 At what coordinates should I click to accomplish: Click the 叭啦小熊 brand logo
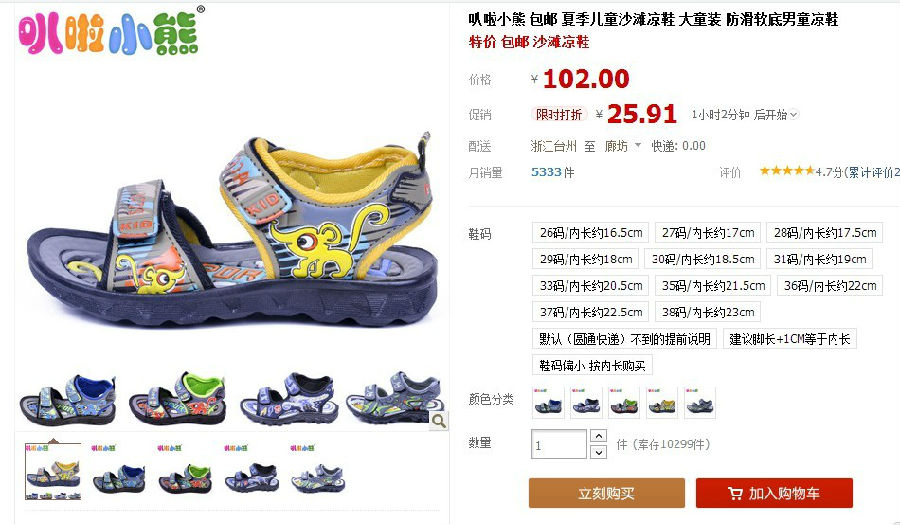109,32
